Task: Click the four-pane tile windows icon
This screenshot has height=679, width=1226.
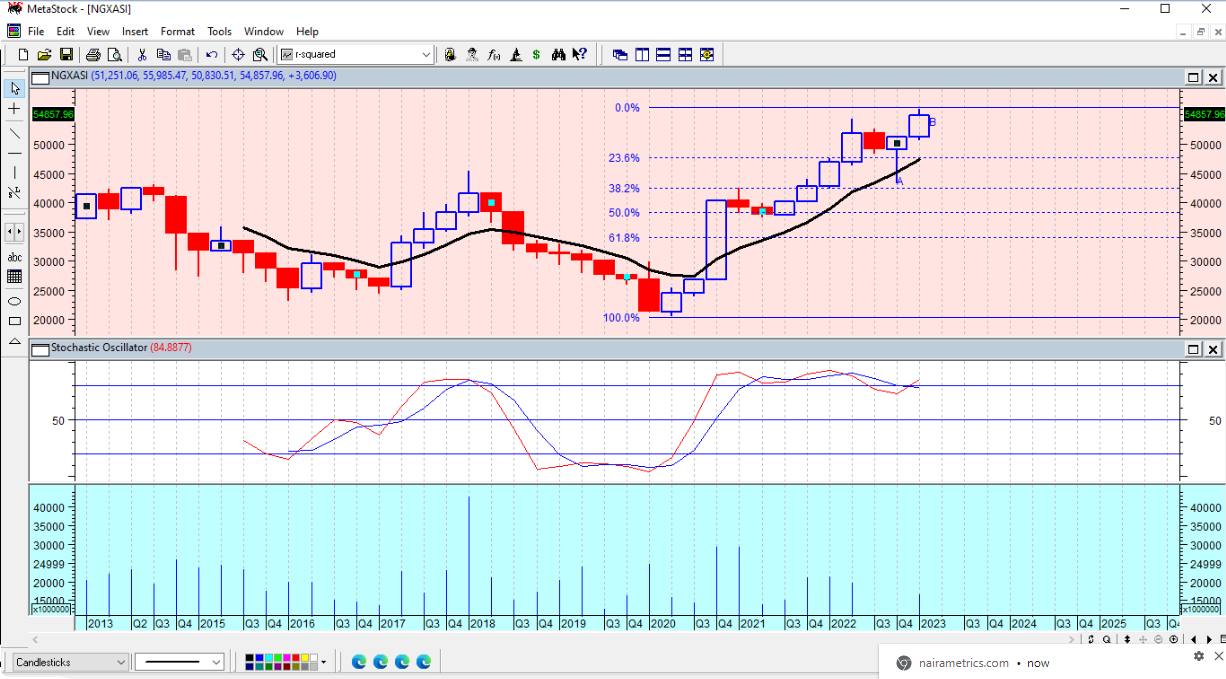Action: click(685, 54)
